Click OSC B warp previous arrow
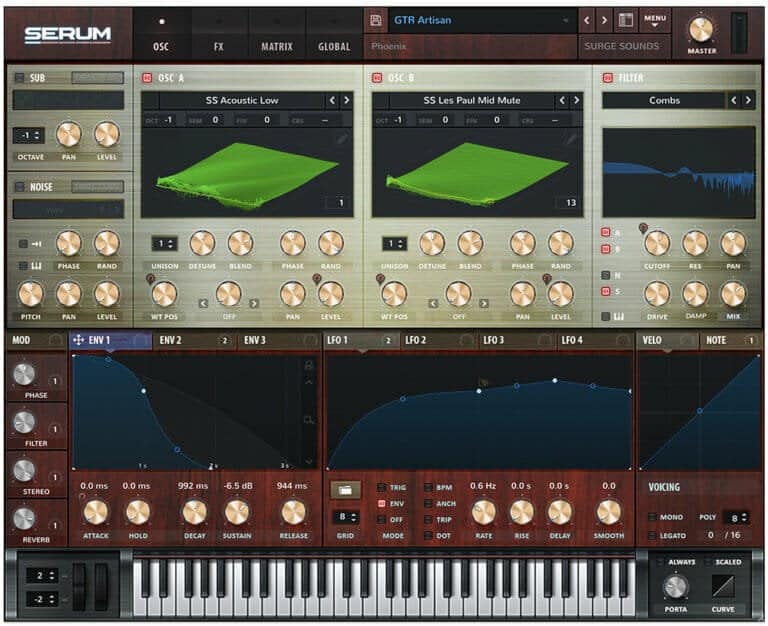 point(433,304)
